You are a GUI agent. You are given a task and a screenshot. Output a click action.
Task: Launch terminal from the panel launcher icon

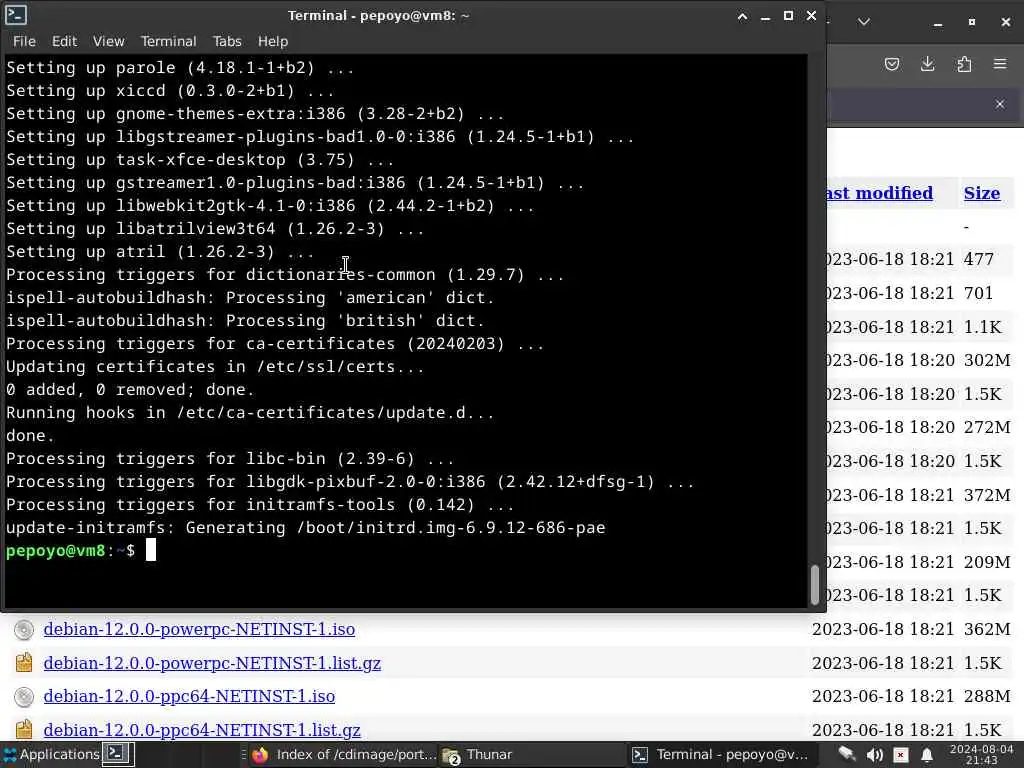tap(118, 754)
